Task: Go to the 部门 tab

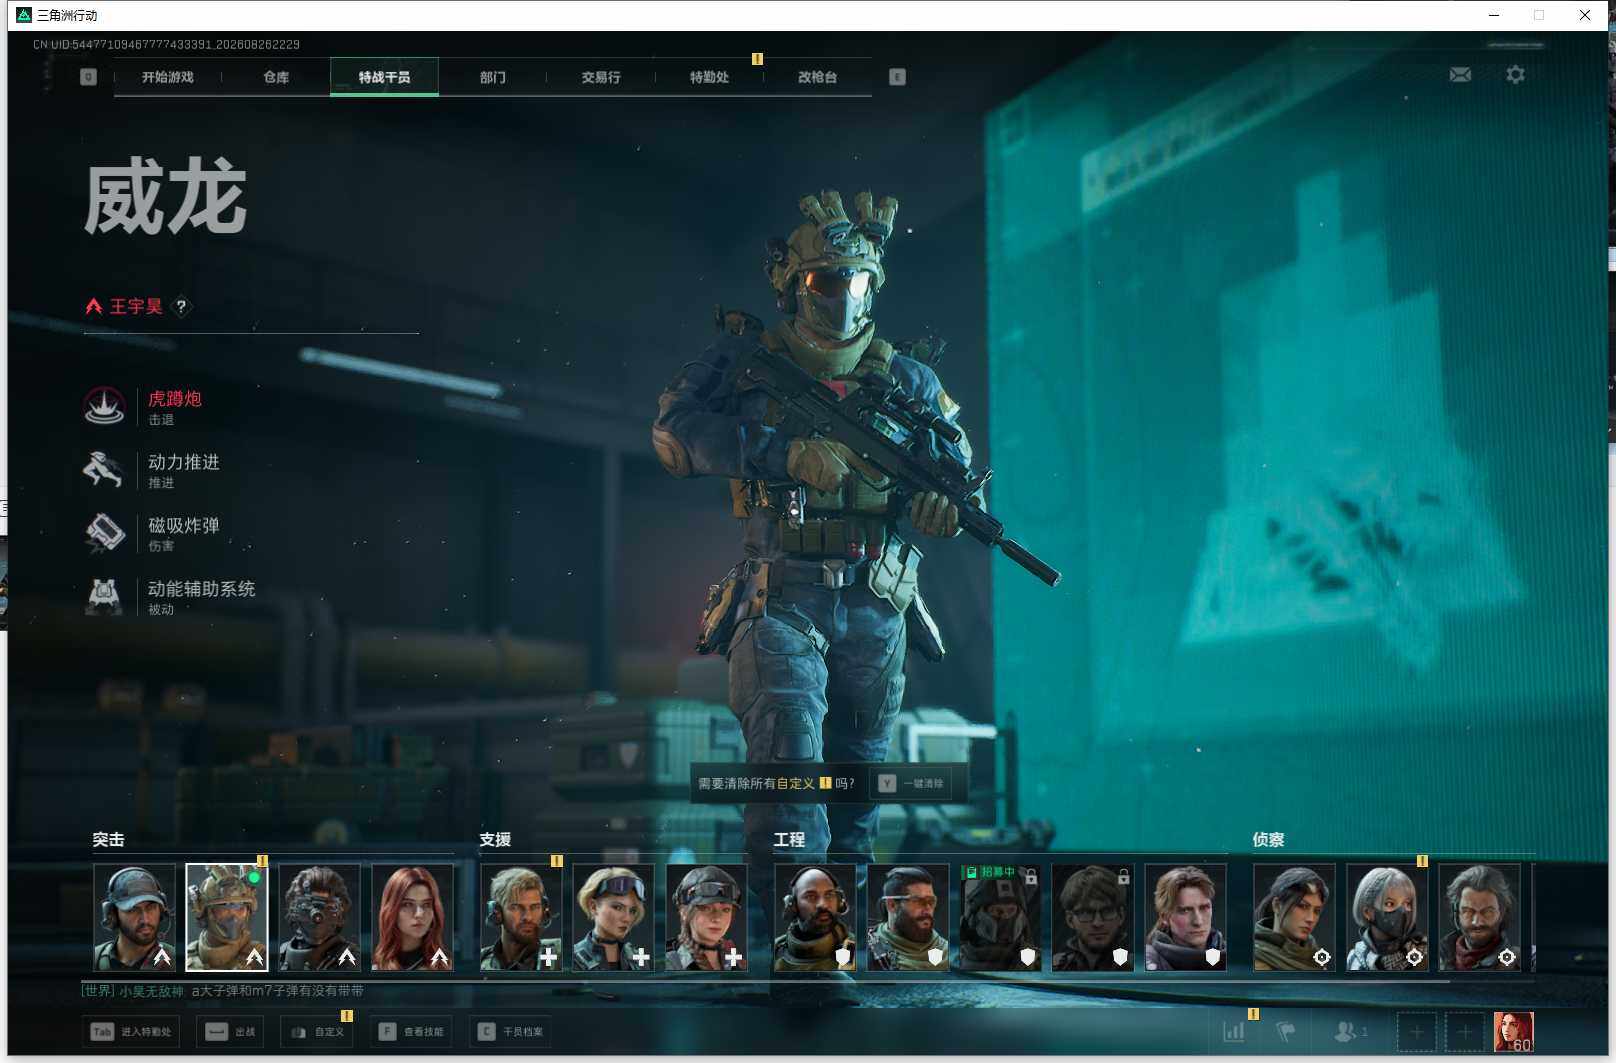Action: [x=492, y=77]
